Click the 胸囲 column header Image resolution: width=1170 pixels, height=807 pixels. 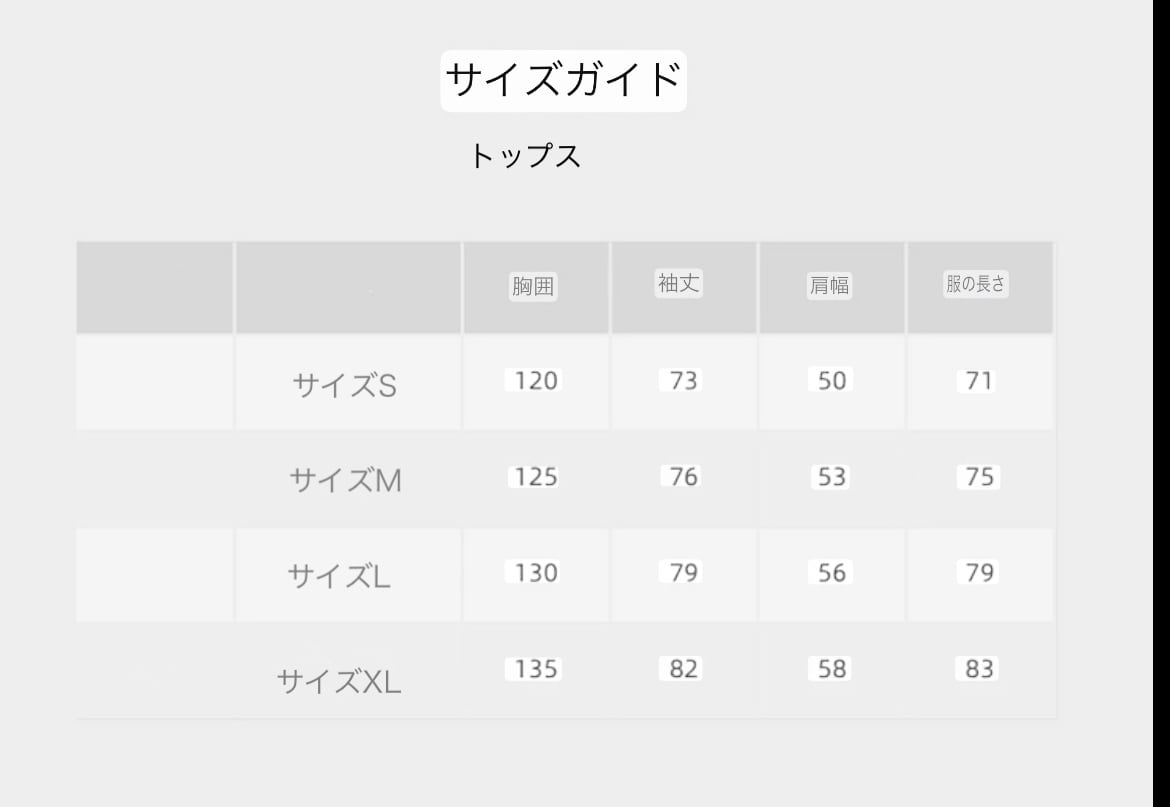coord(533,287)
